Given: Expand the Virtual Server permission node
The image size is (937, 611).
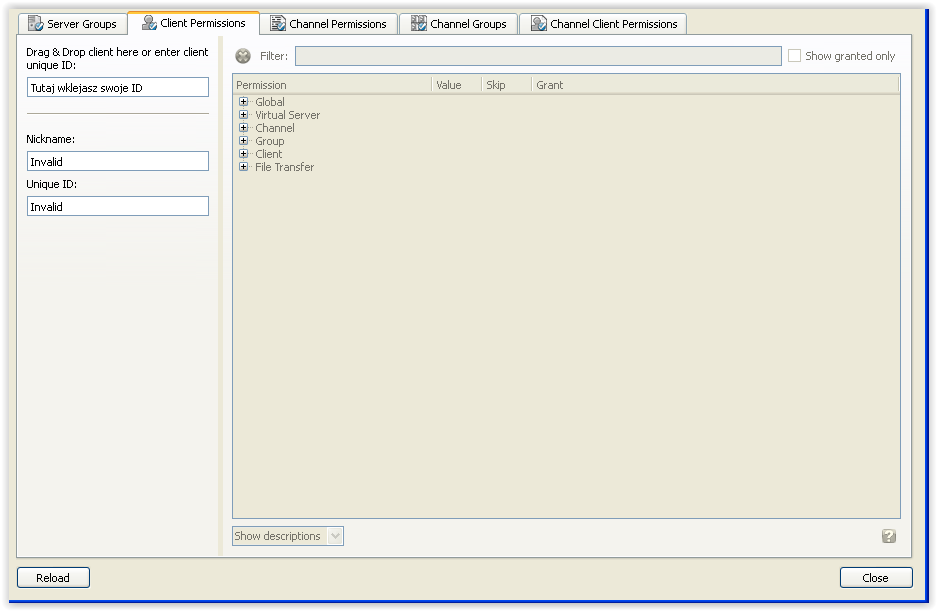Looking at the screenshot, I should (x=243, y=115).
